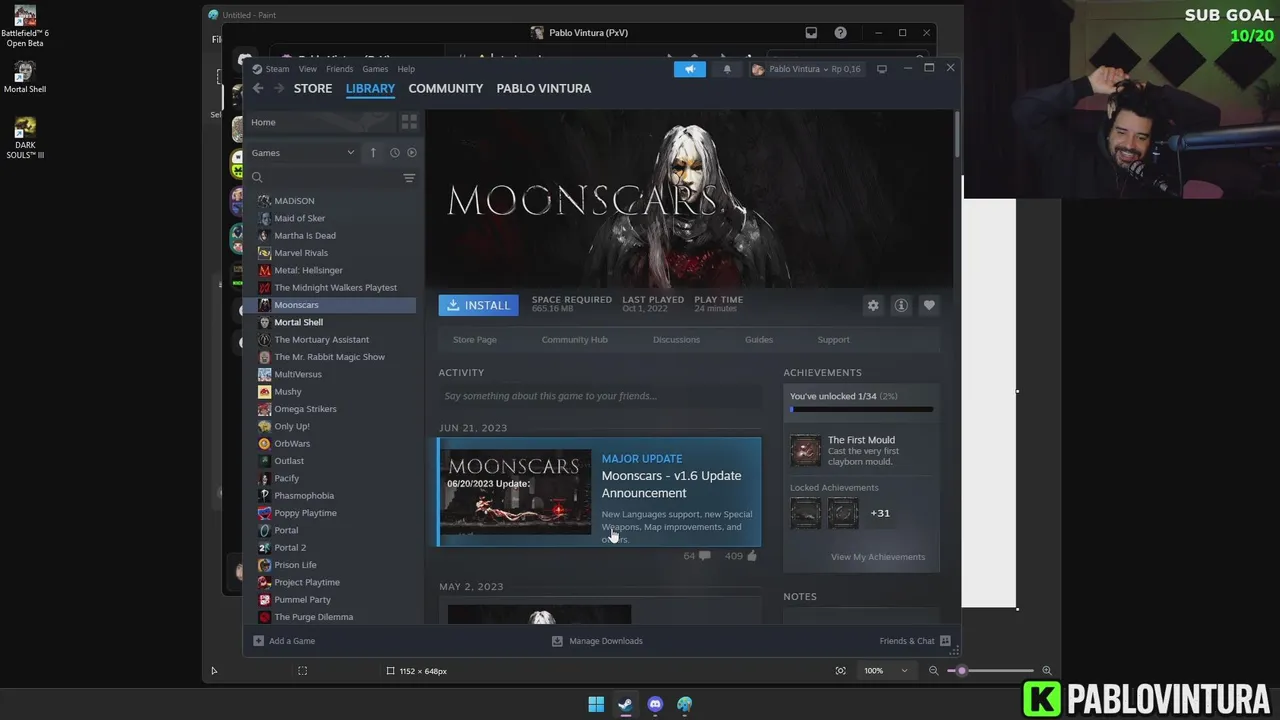
Task: Click the Steam icon in the taskbar
Action: (x=625, y=705)
